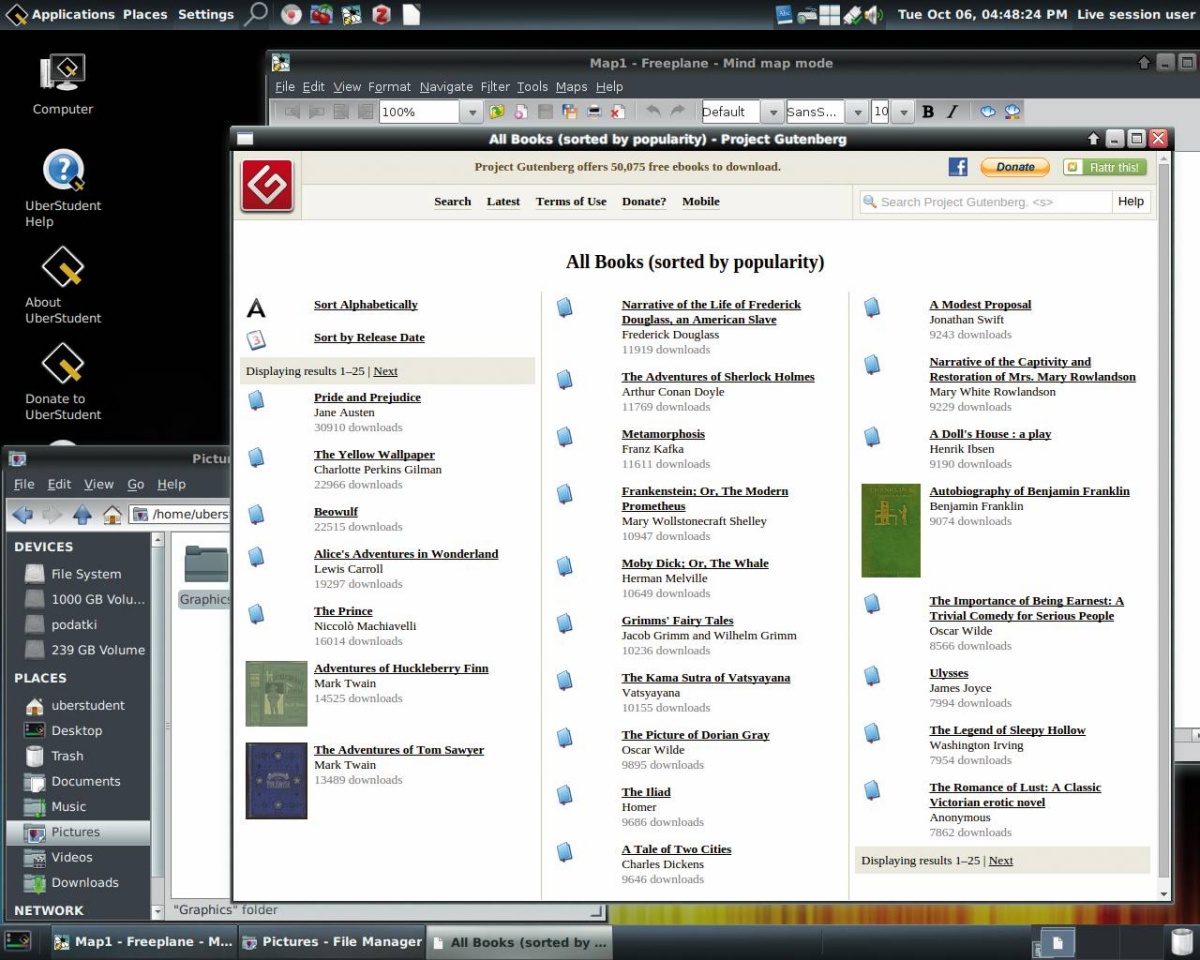Open the trash icon in bottom panel

(1182, 942)
